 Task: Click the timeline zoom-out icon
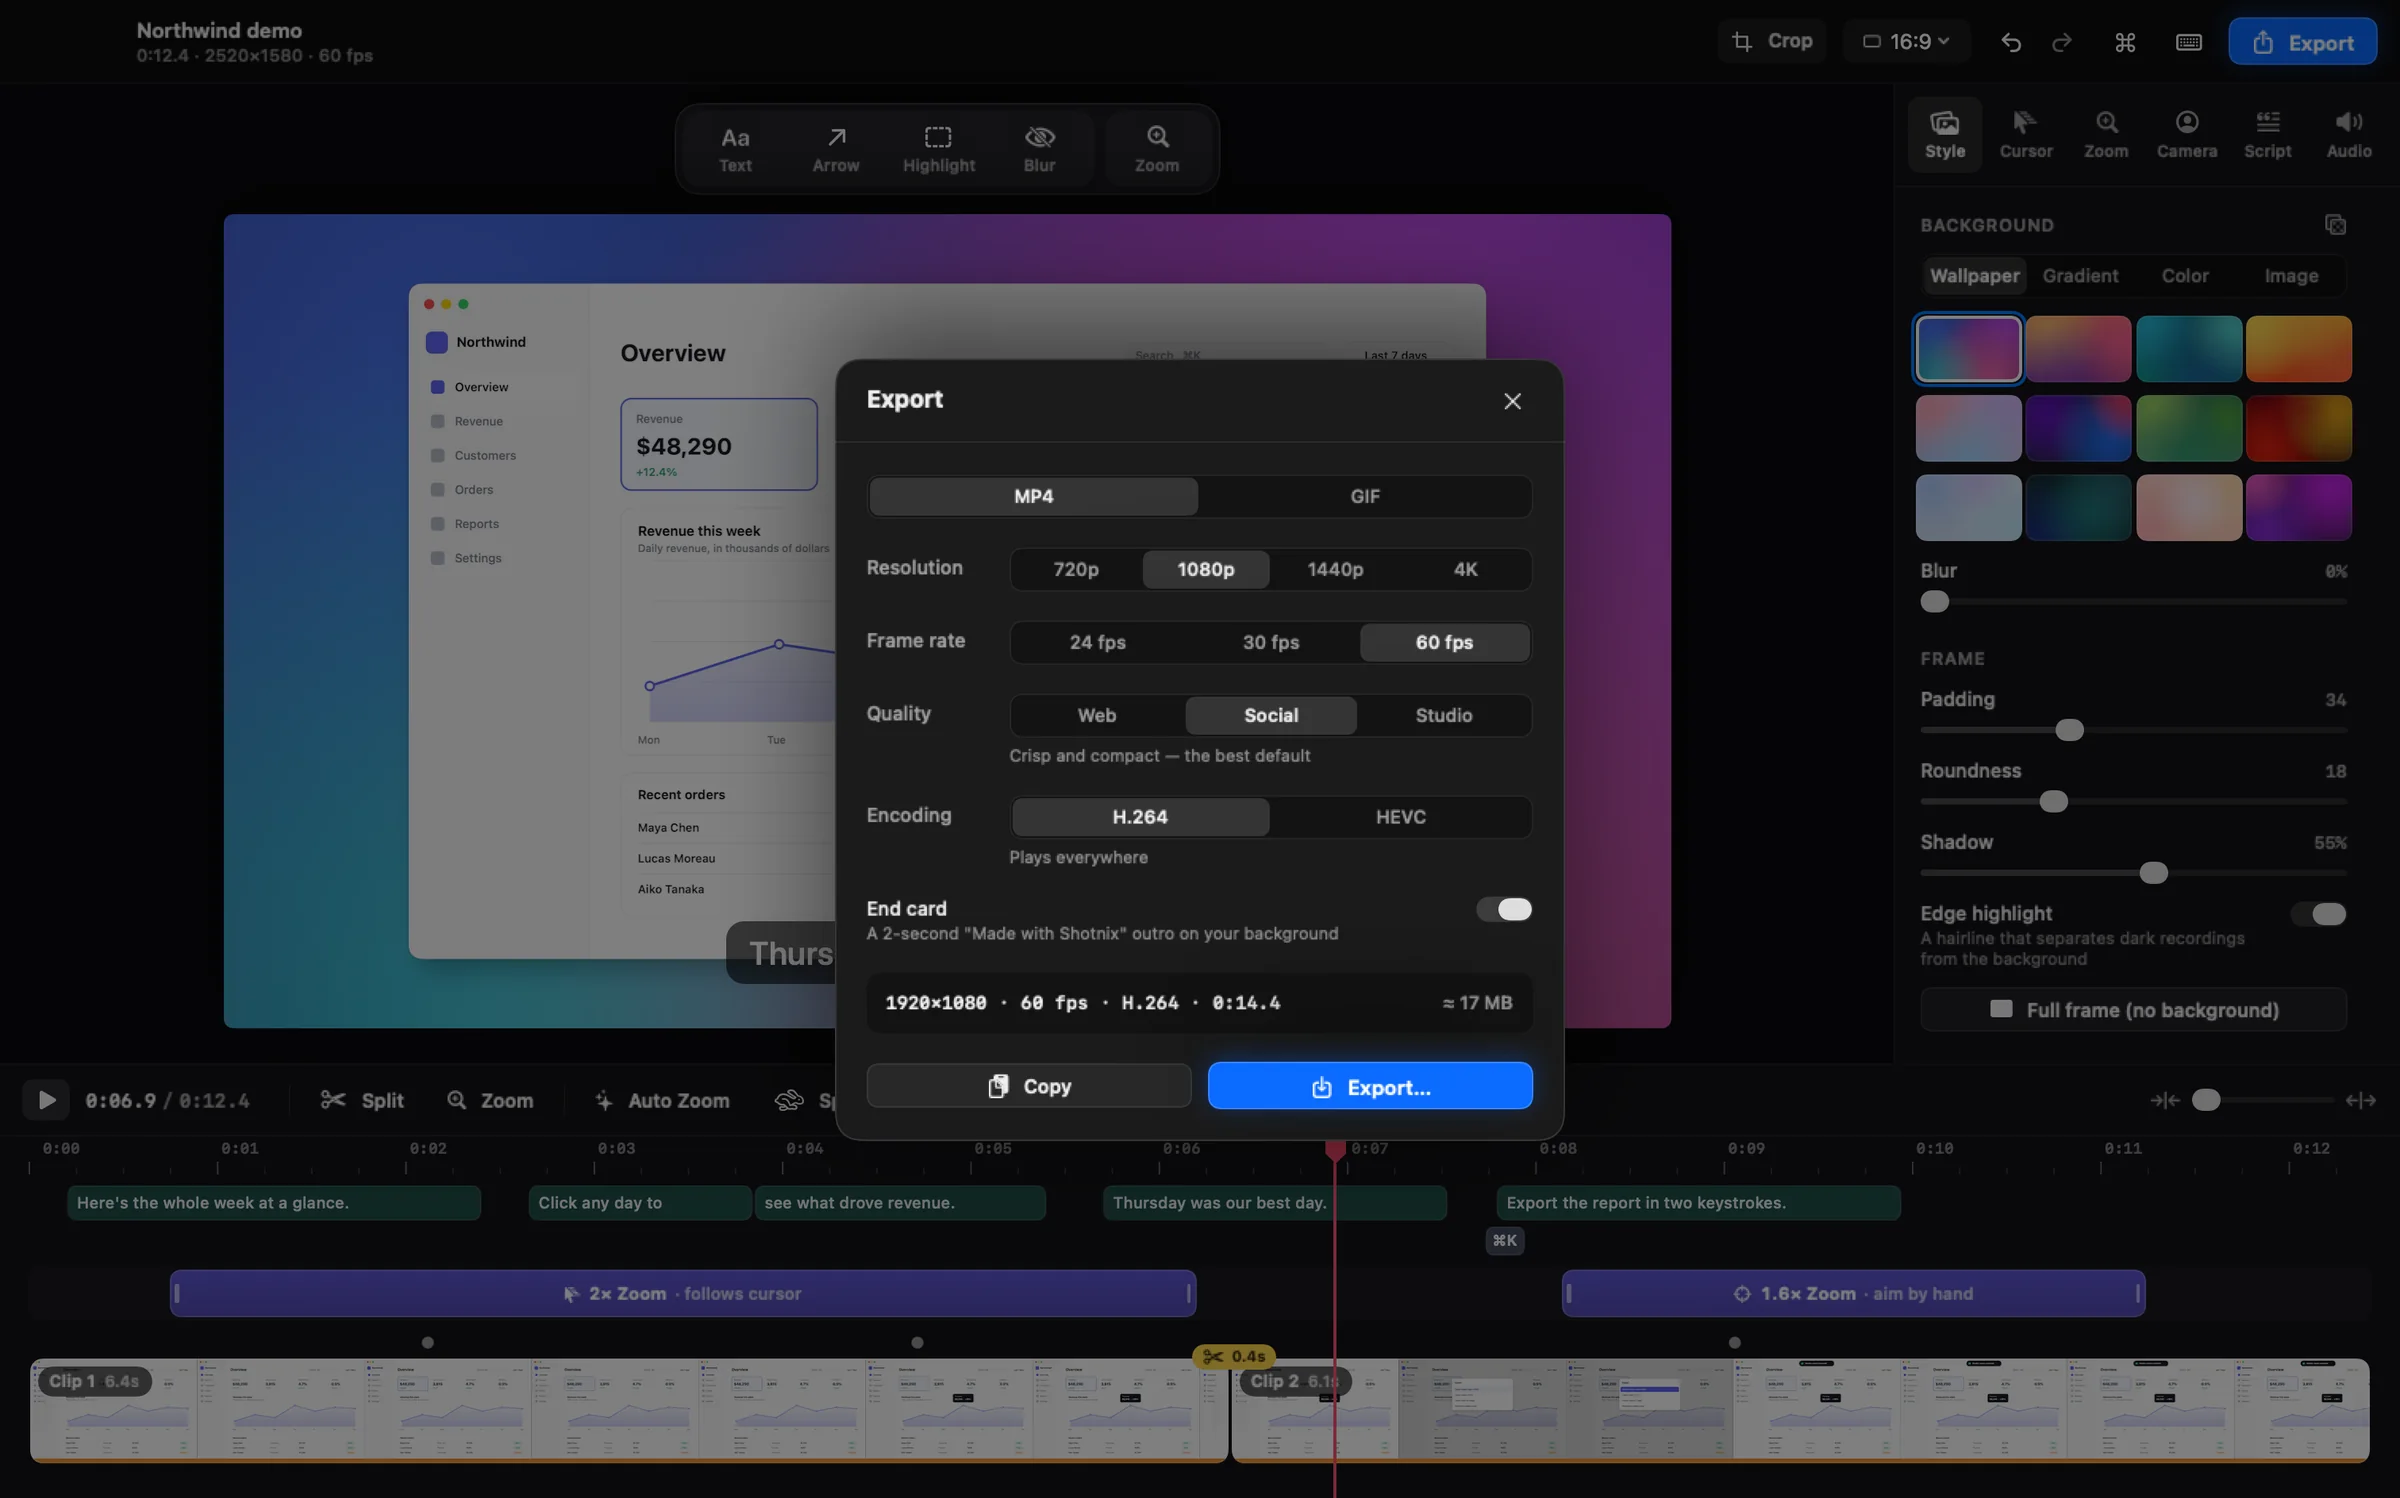2164,1100
